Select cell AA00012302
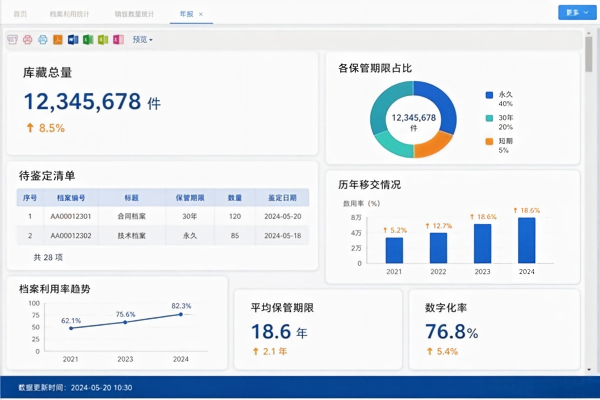600x400 pixels. pos(71,236)
